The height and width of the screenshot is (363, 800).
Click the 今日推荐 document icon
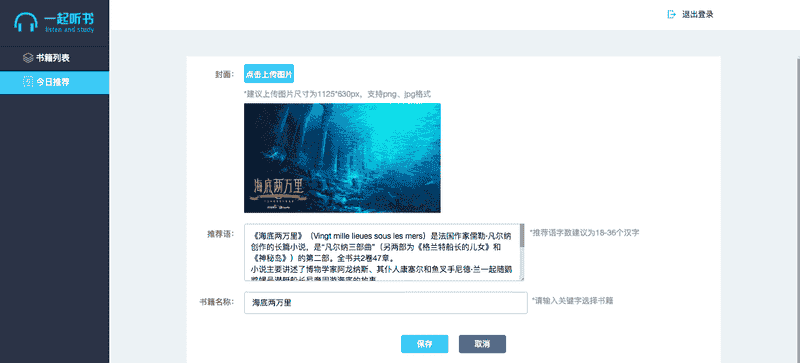click(x=28, y=82)
